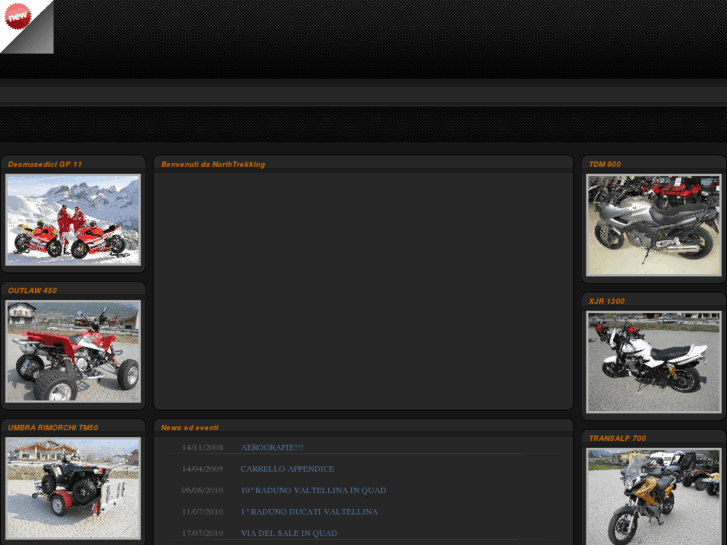The height and width of the screenshot is (545, 727).
Task: Open the TDM 900 motorcycle photo
Action: click(x=654, y=225)
